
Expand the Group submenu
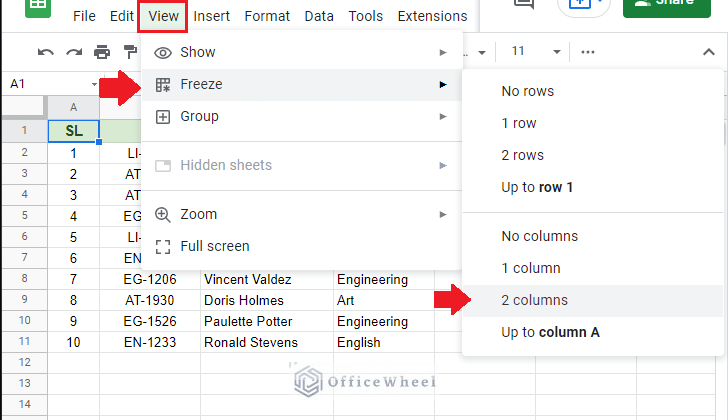pos(301,116)
